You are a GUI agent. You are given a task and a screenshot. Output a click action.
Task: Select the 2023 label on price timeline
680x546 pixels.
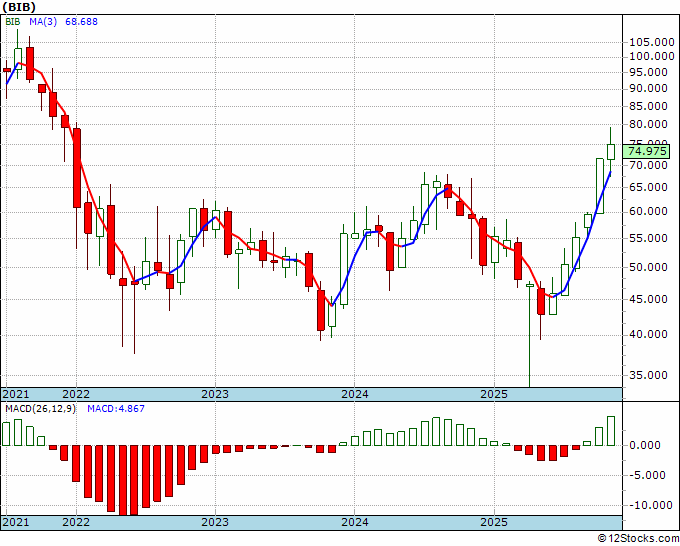[215, 394]
